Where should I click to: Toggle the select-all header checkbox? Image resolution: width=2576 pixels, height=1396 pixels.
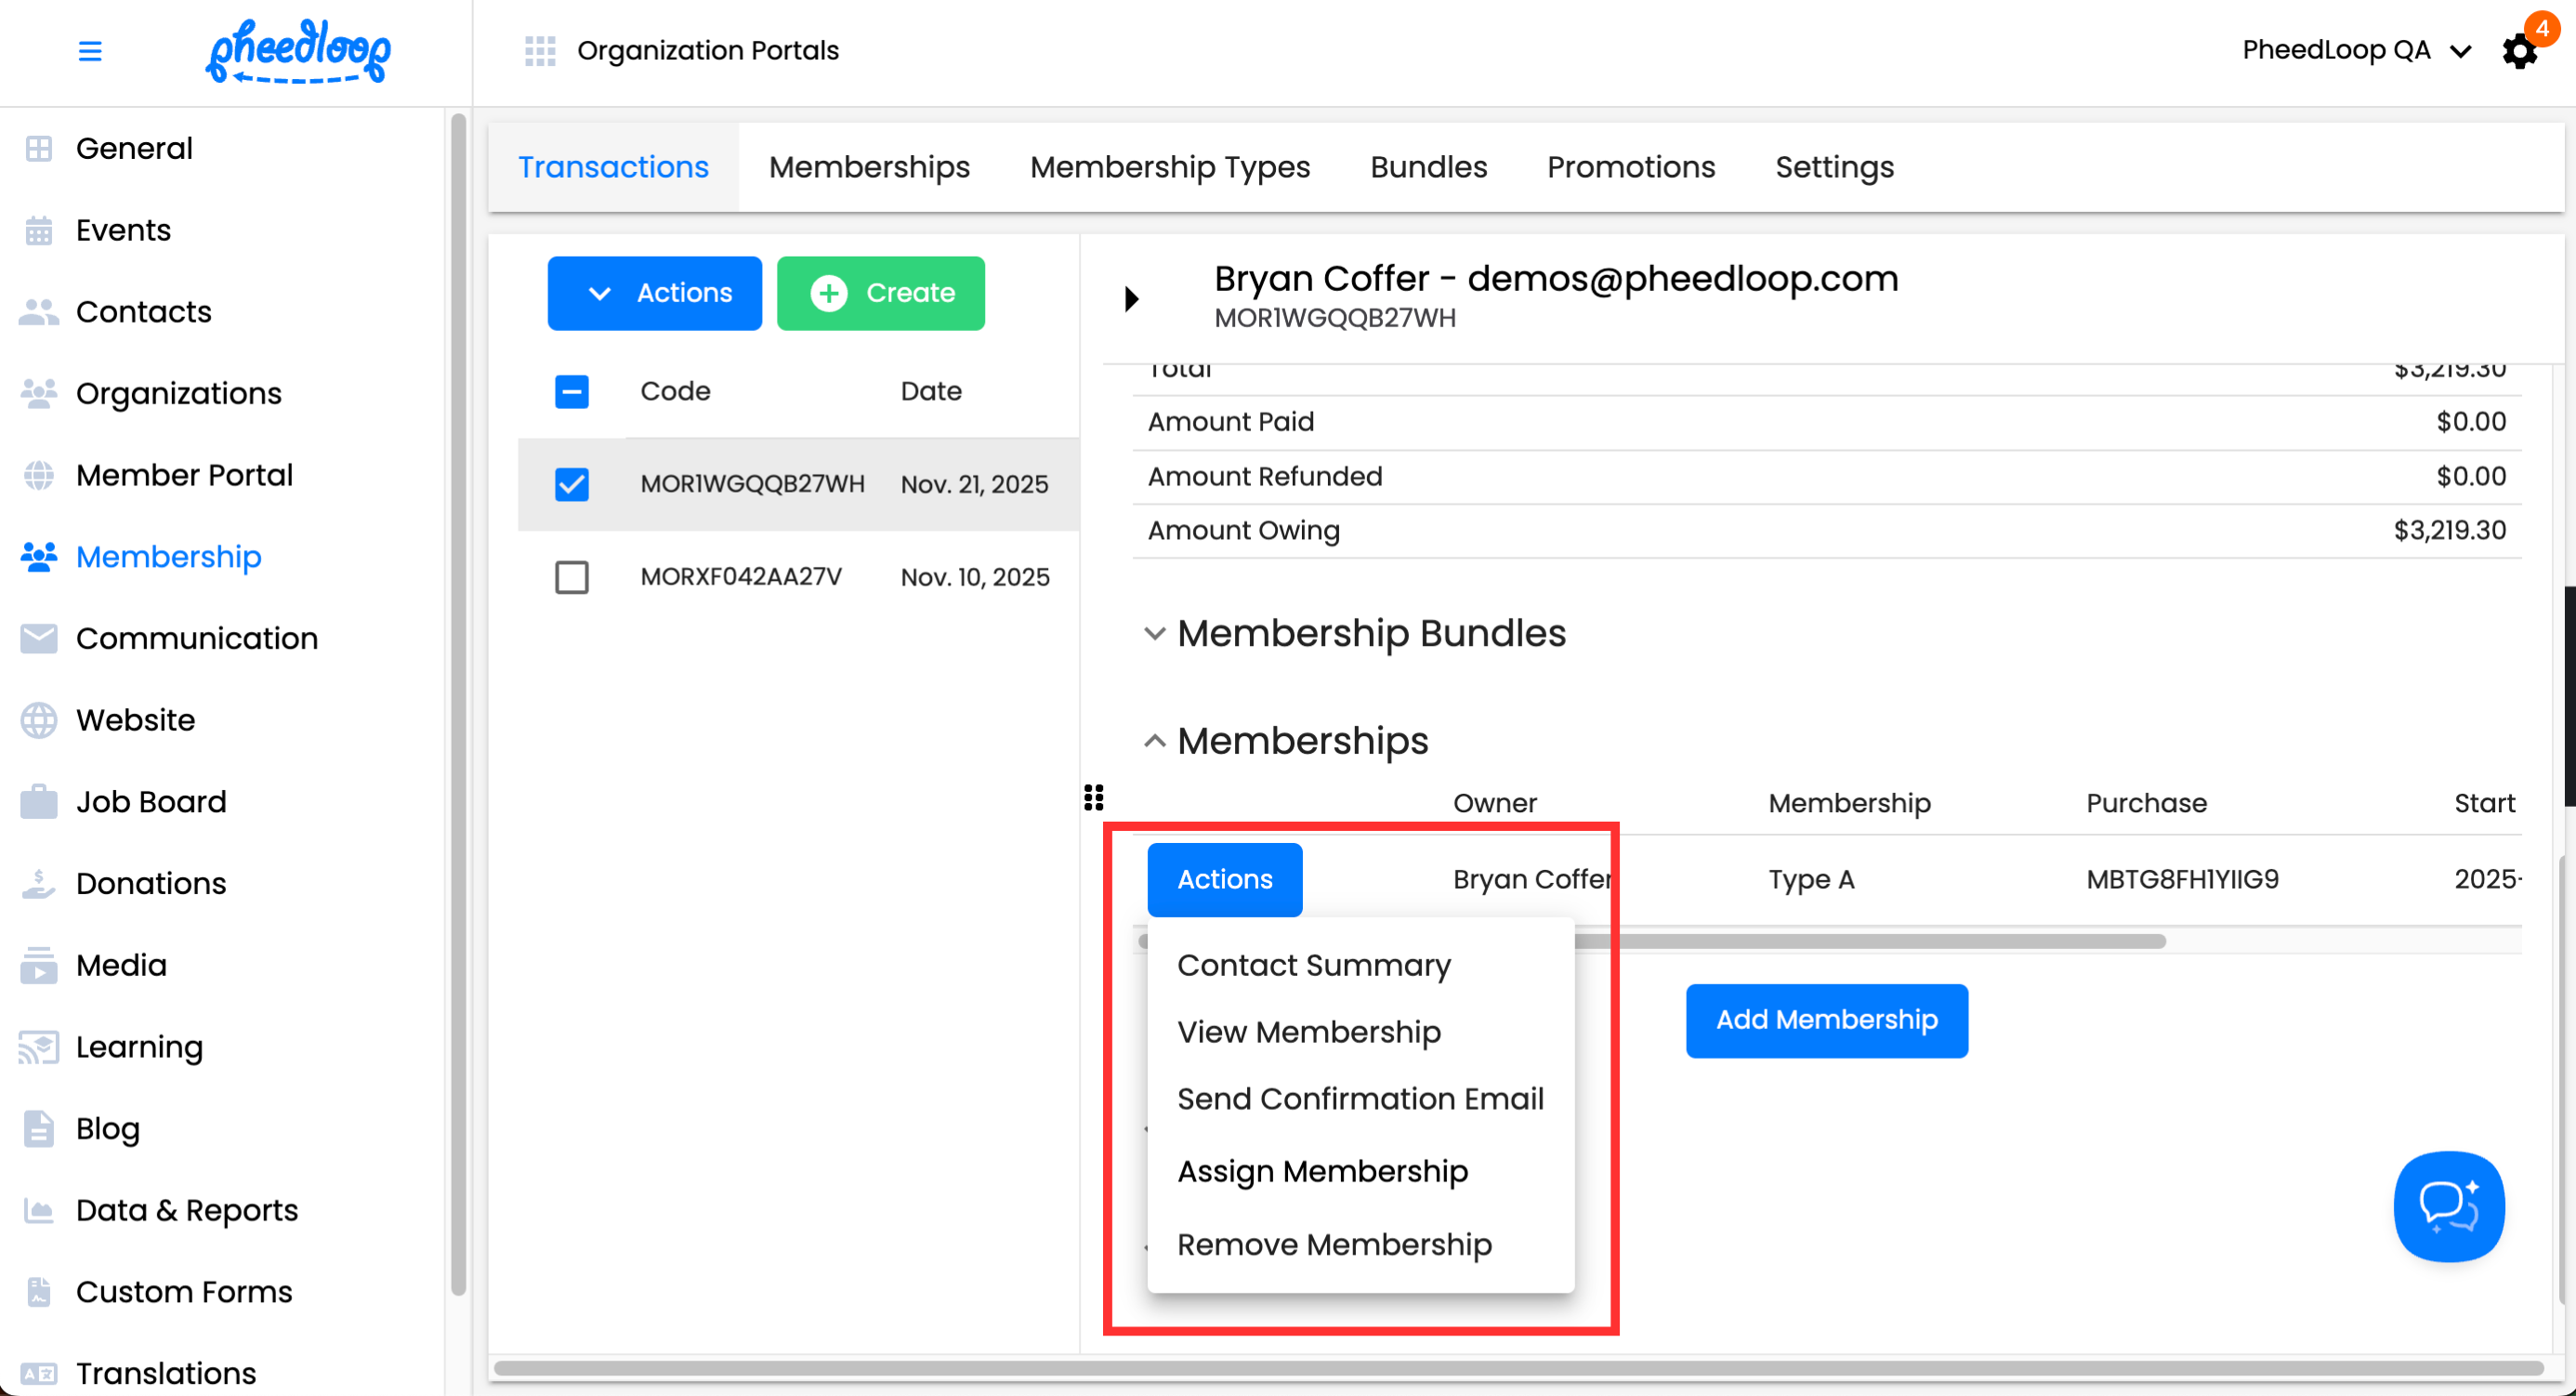[x=571, y=391]
